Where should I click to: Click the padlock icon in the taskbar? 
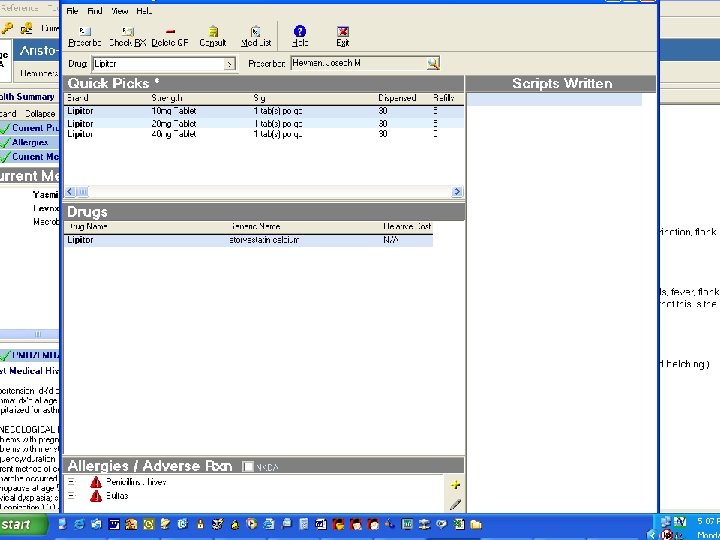[x=200, y=524]
